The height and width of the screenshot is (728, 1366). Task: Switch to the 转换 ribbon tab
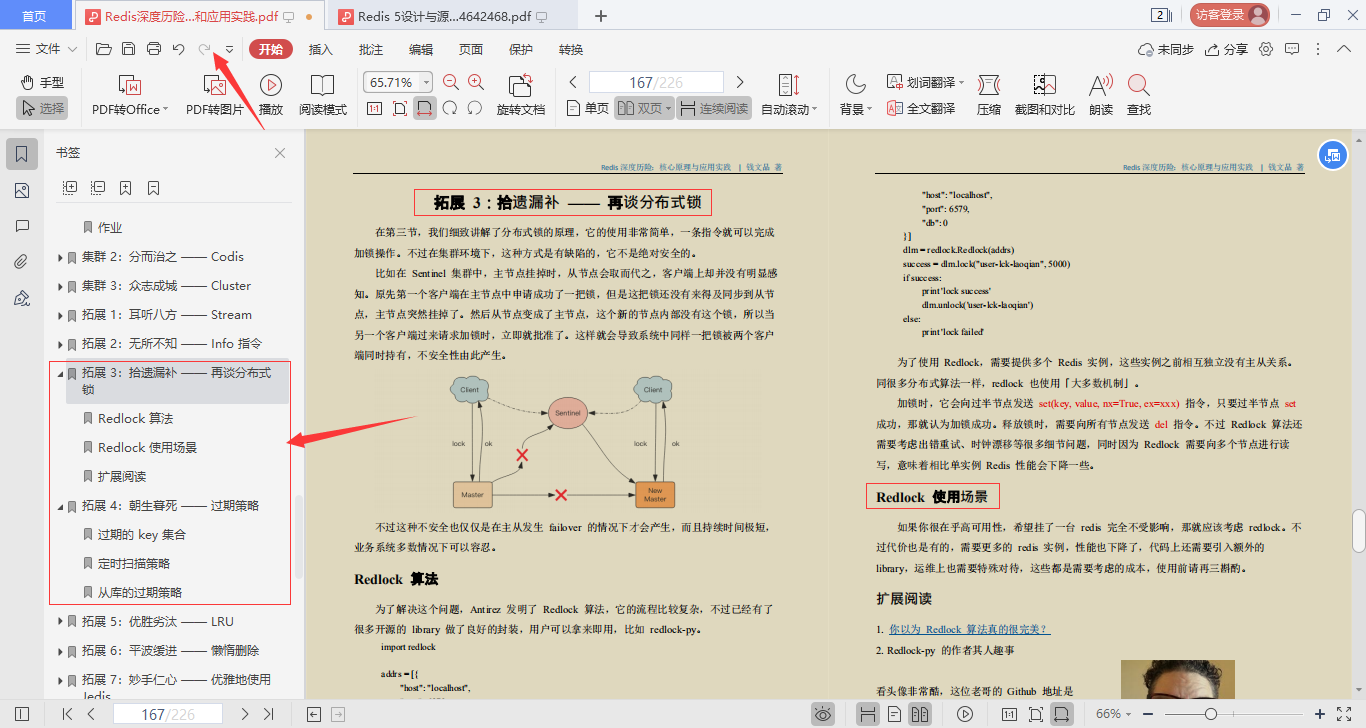[x=571, y=49]
